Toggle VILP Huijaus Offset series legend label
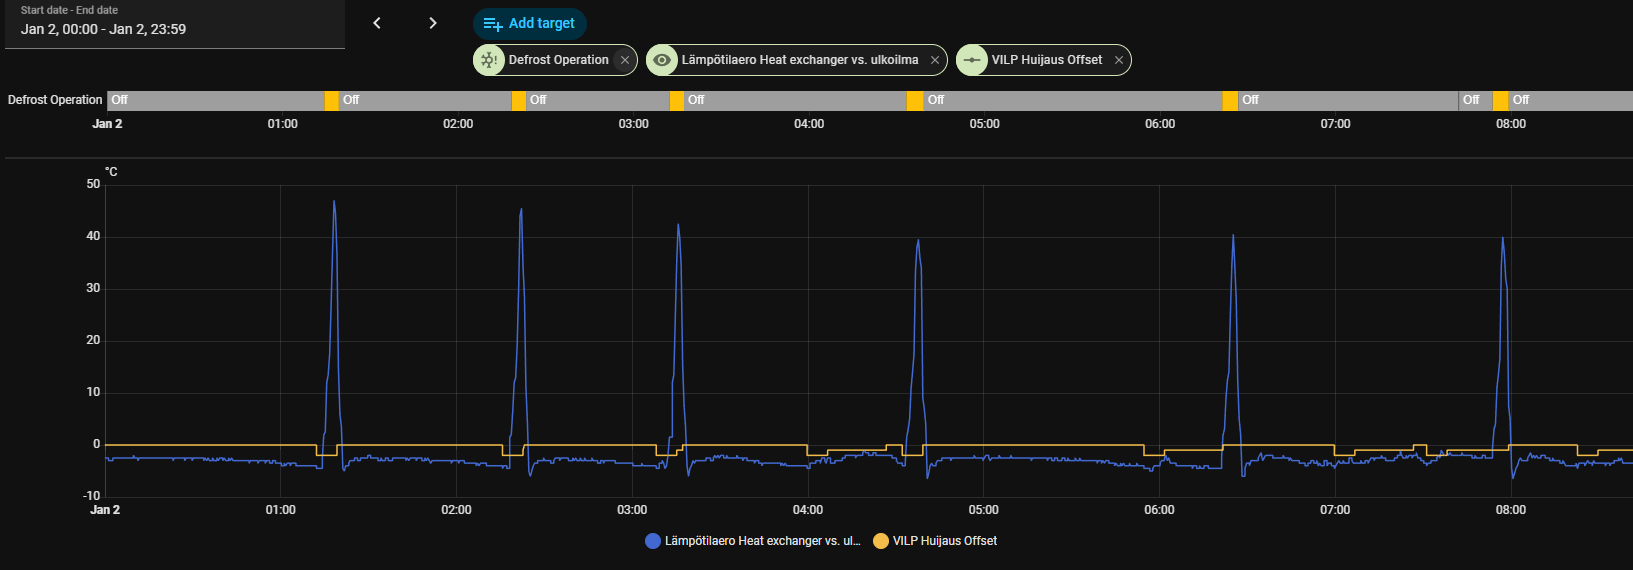This screenshot has width=1633, height=570. click(x=944, y=541)
